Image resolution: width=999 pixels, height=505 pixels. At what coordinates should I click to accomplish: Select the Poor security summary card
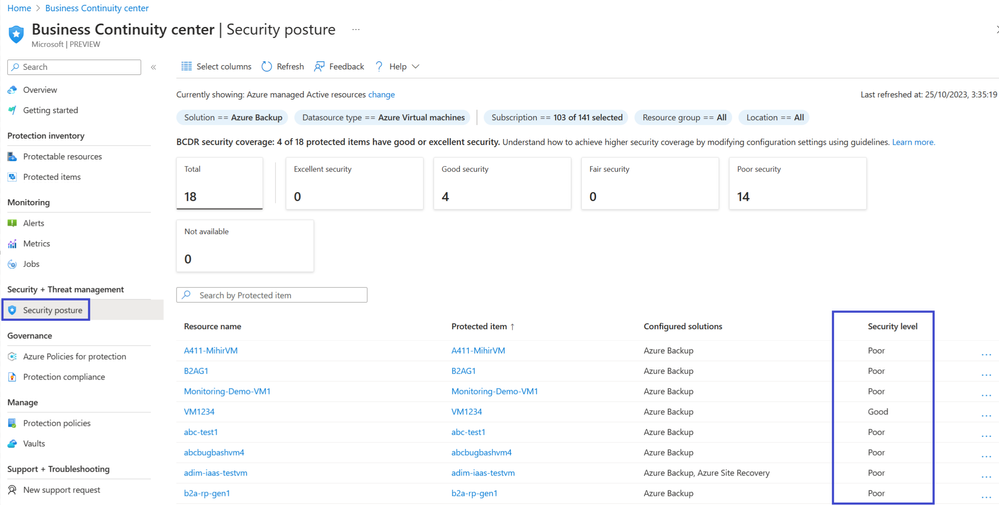[798, 183]
